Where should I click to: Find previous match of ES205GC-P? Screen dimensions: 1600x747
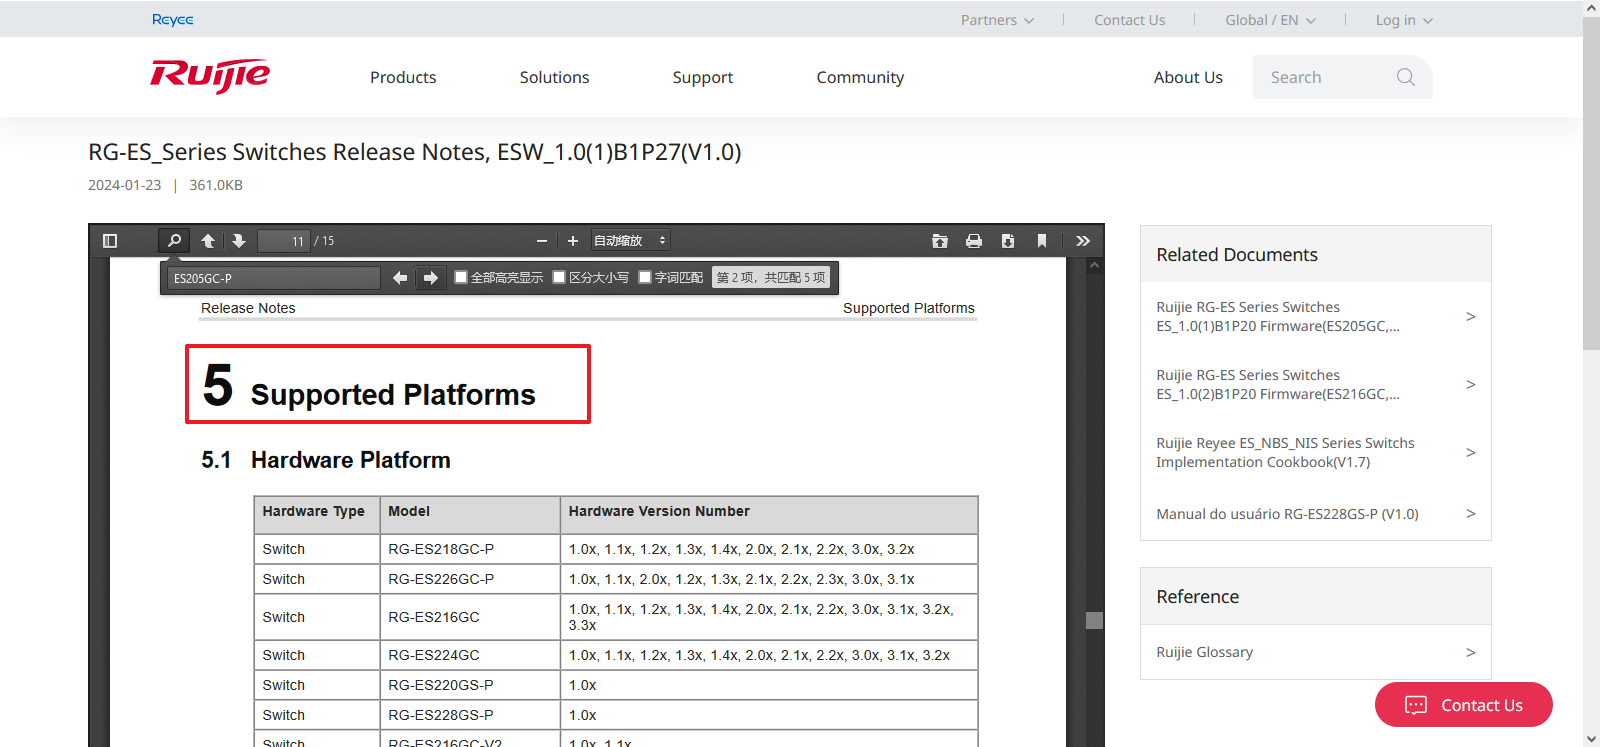400,278
